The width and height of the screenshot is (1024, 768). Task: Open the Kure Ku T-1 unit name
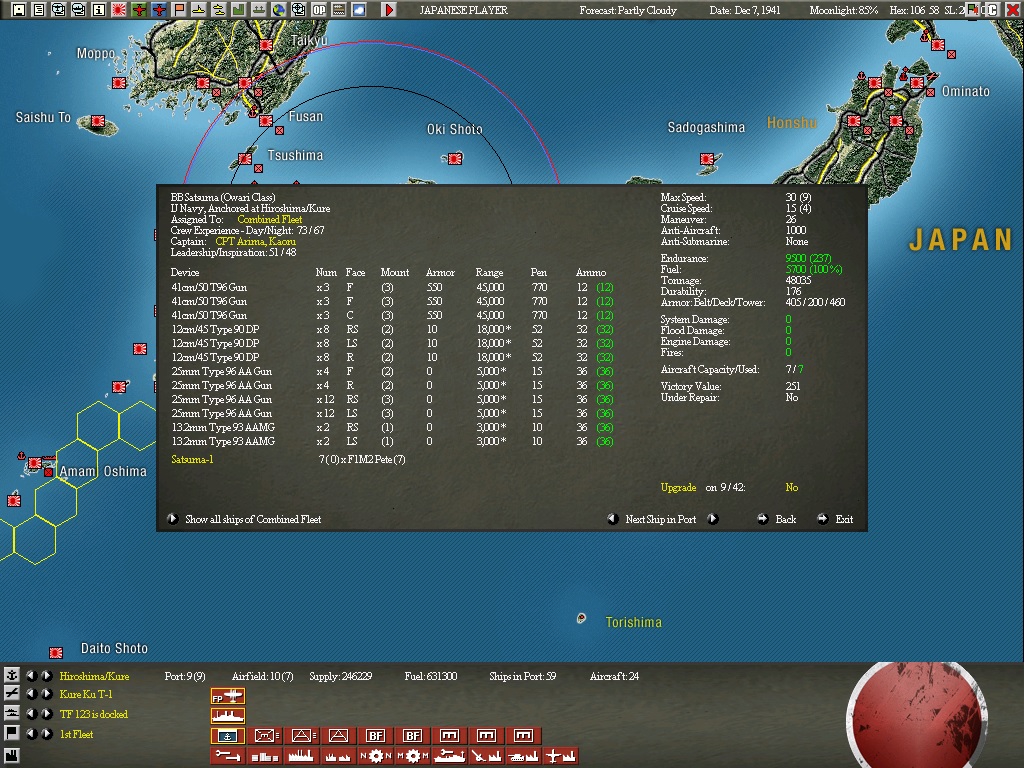[86, 694]
